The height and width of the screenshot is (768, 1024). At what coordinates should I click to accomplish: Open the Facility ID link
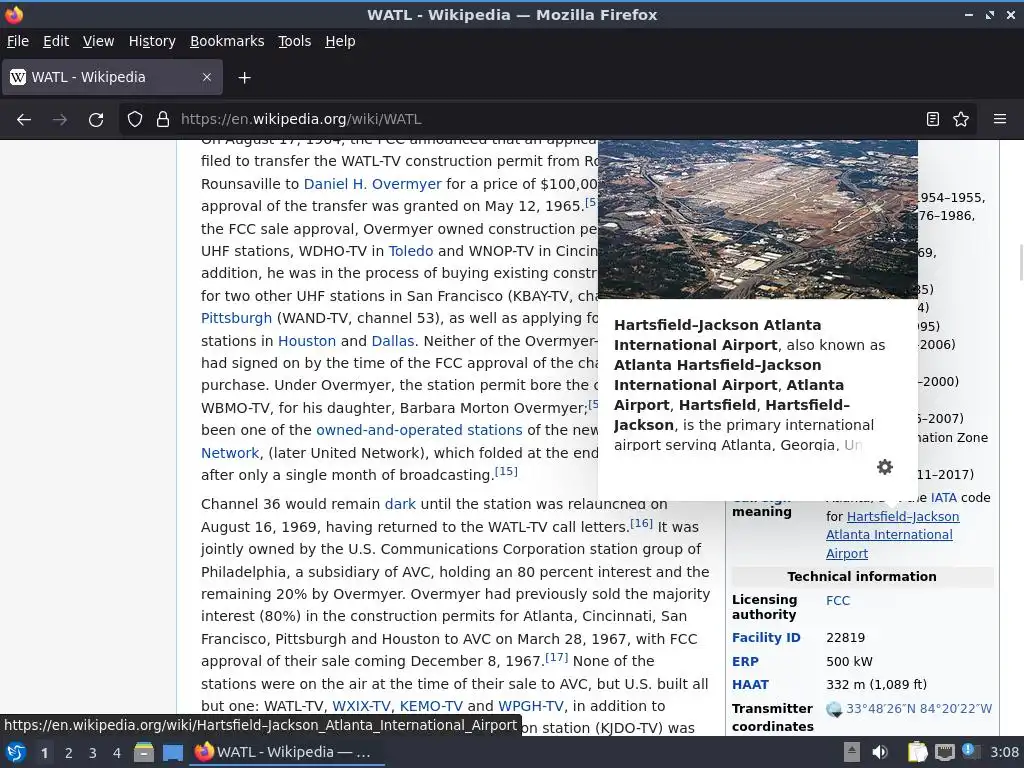tap(766, 638)
